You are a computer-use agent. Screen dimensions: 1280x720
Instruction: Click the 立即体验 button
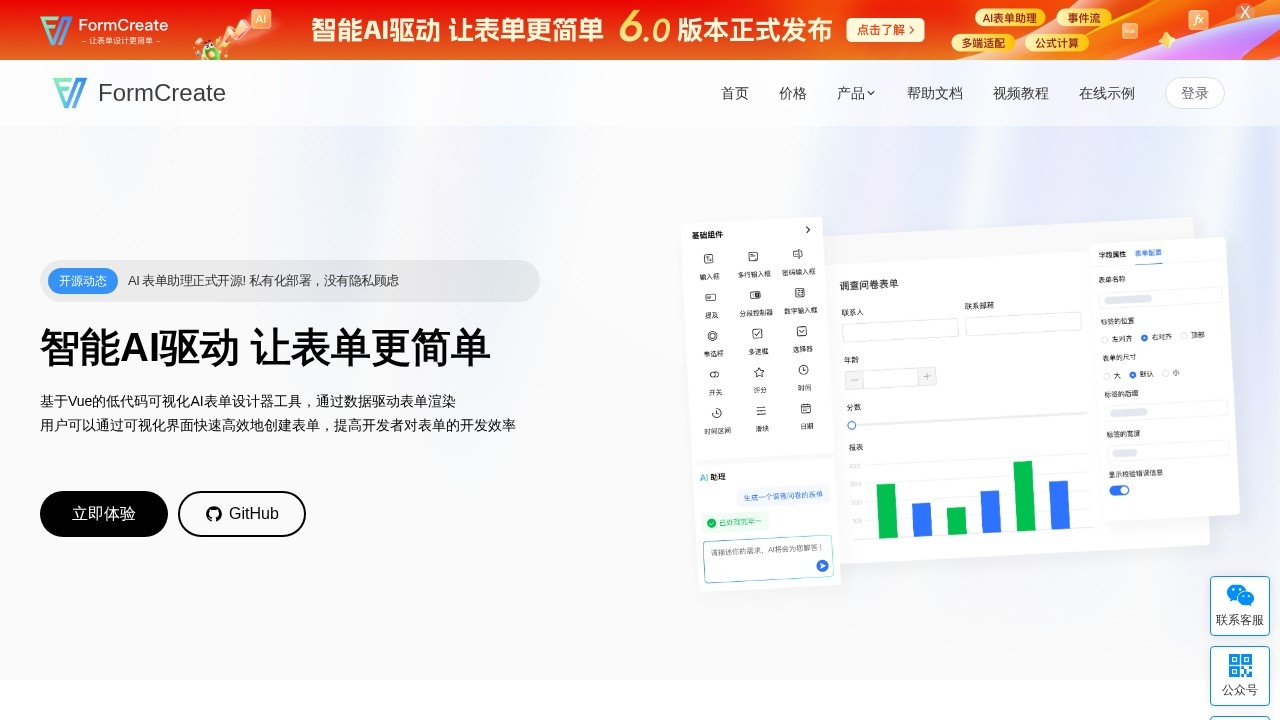[x=104, y=514]
